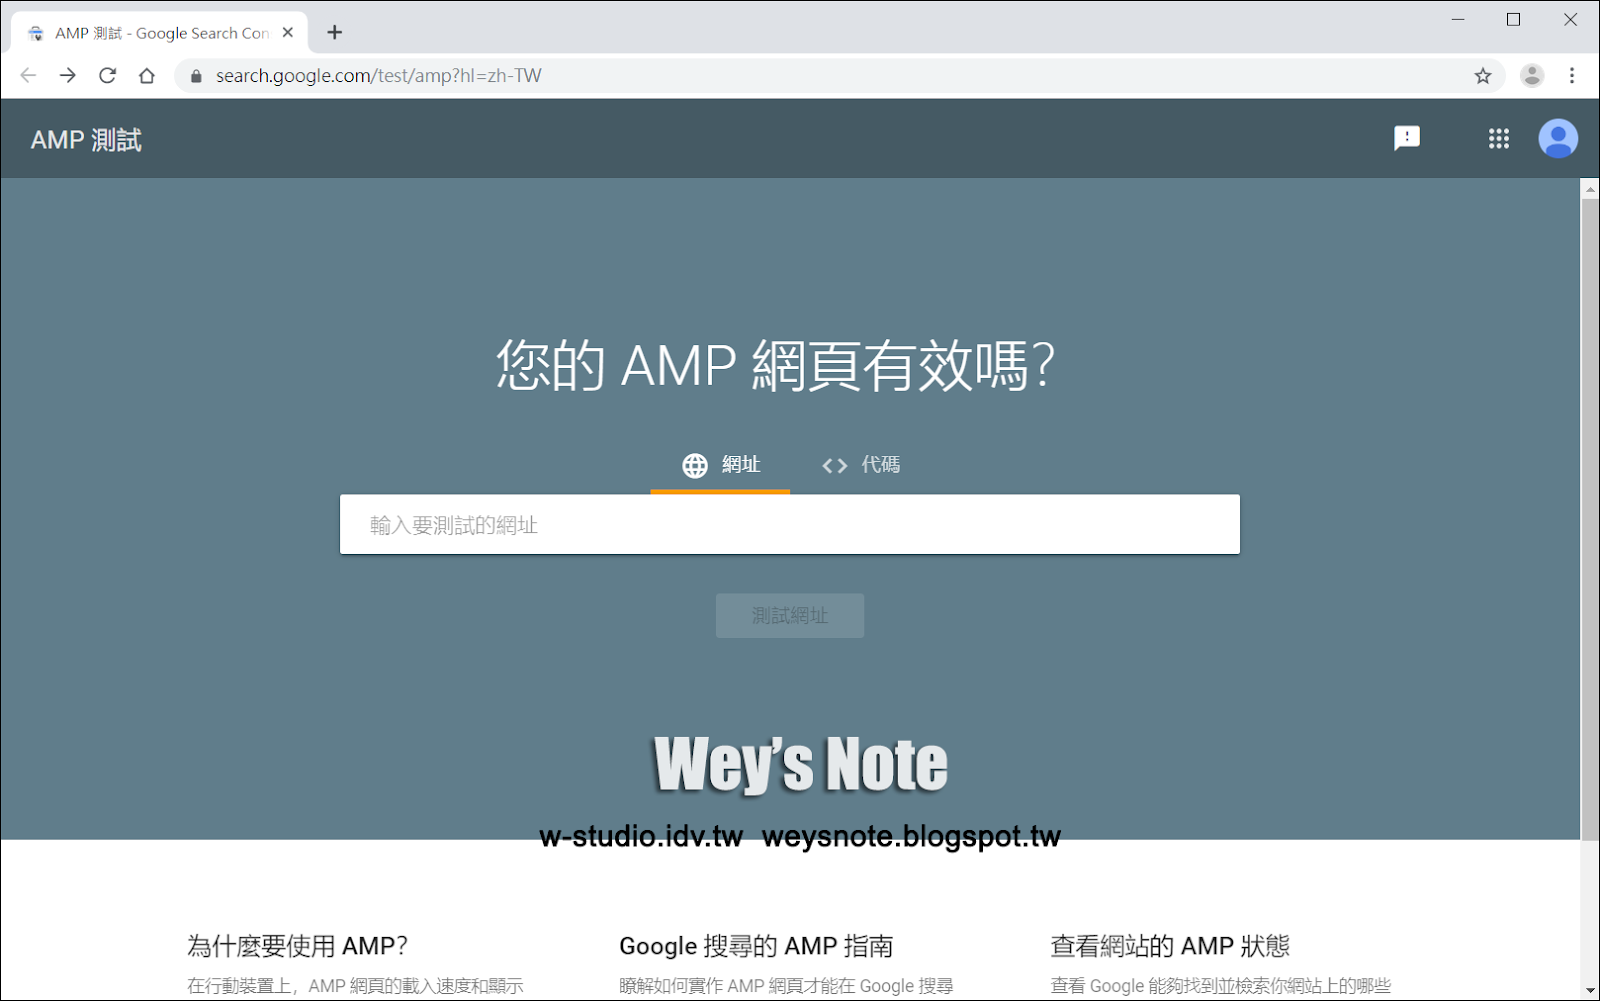Viewport: 1600px width, 1001px height.
Task: Open the feedback icon in the AMP header
Action: tap(1407, 138)
